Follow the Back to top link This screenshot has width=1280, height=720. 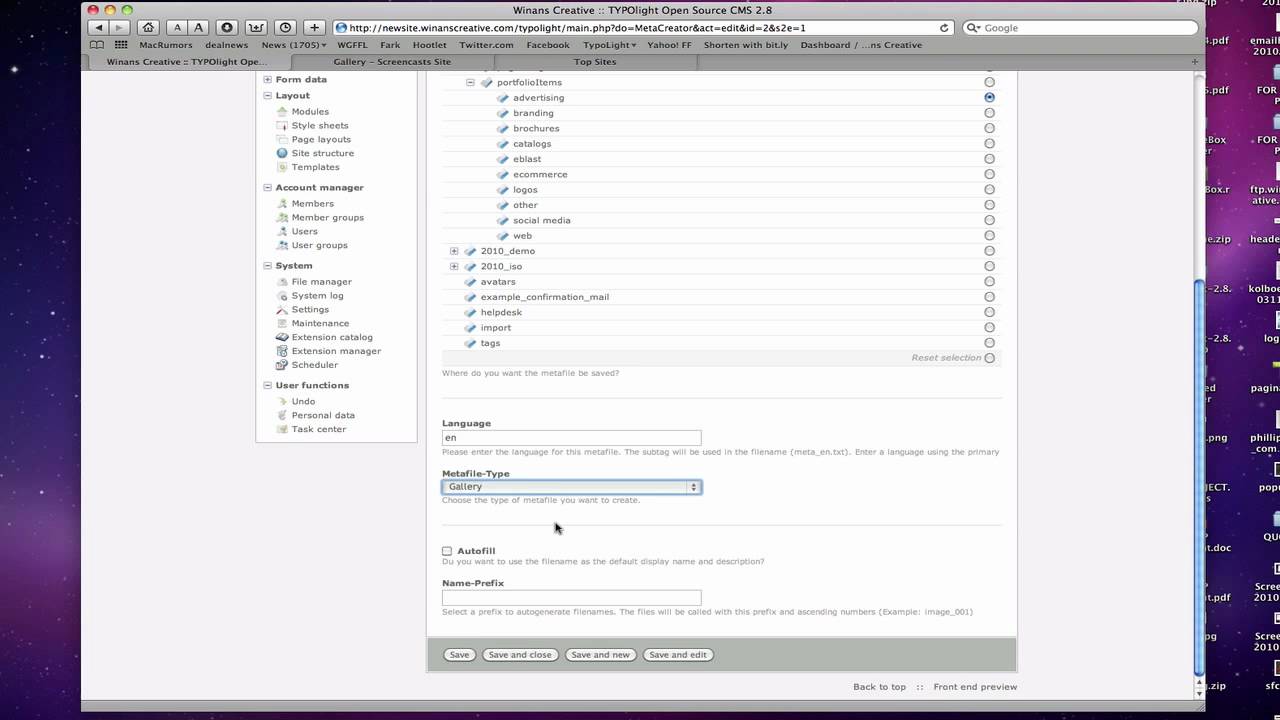tap(879, 687)
